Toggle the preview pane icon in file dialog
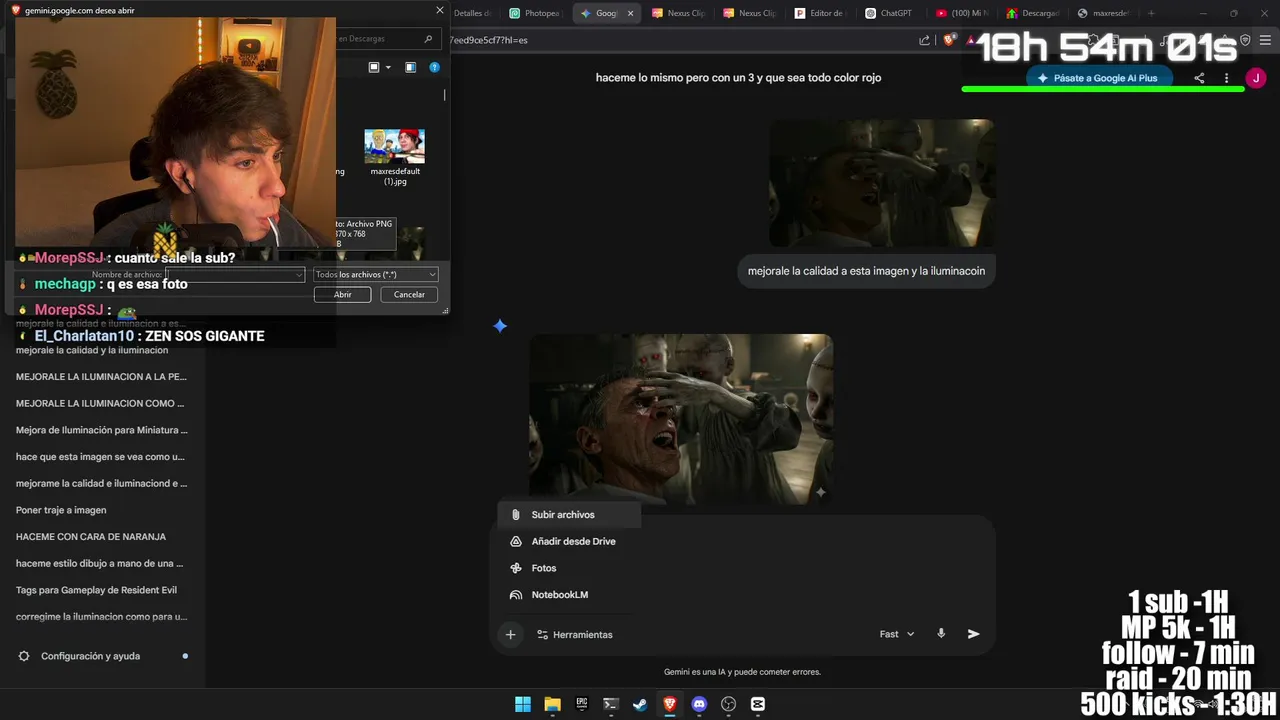Image resolution: width=1280 pixels, height=720 pixels. [410, 67]
